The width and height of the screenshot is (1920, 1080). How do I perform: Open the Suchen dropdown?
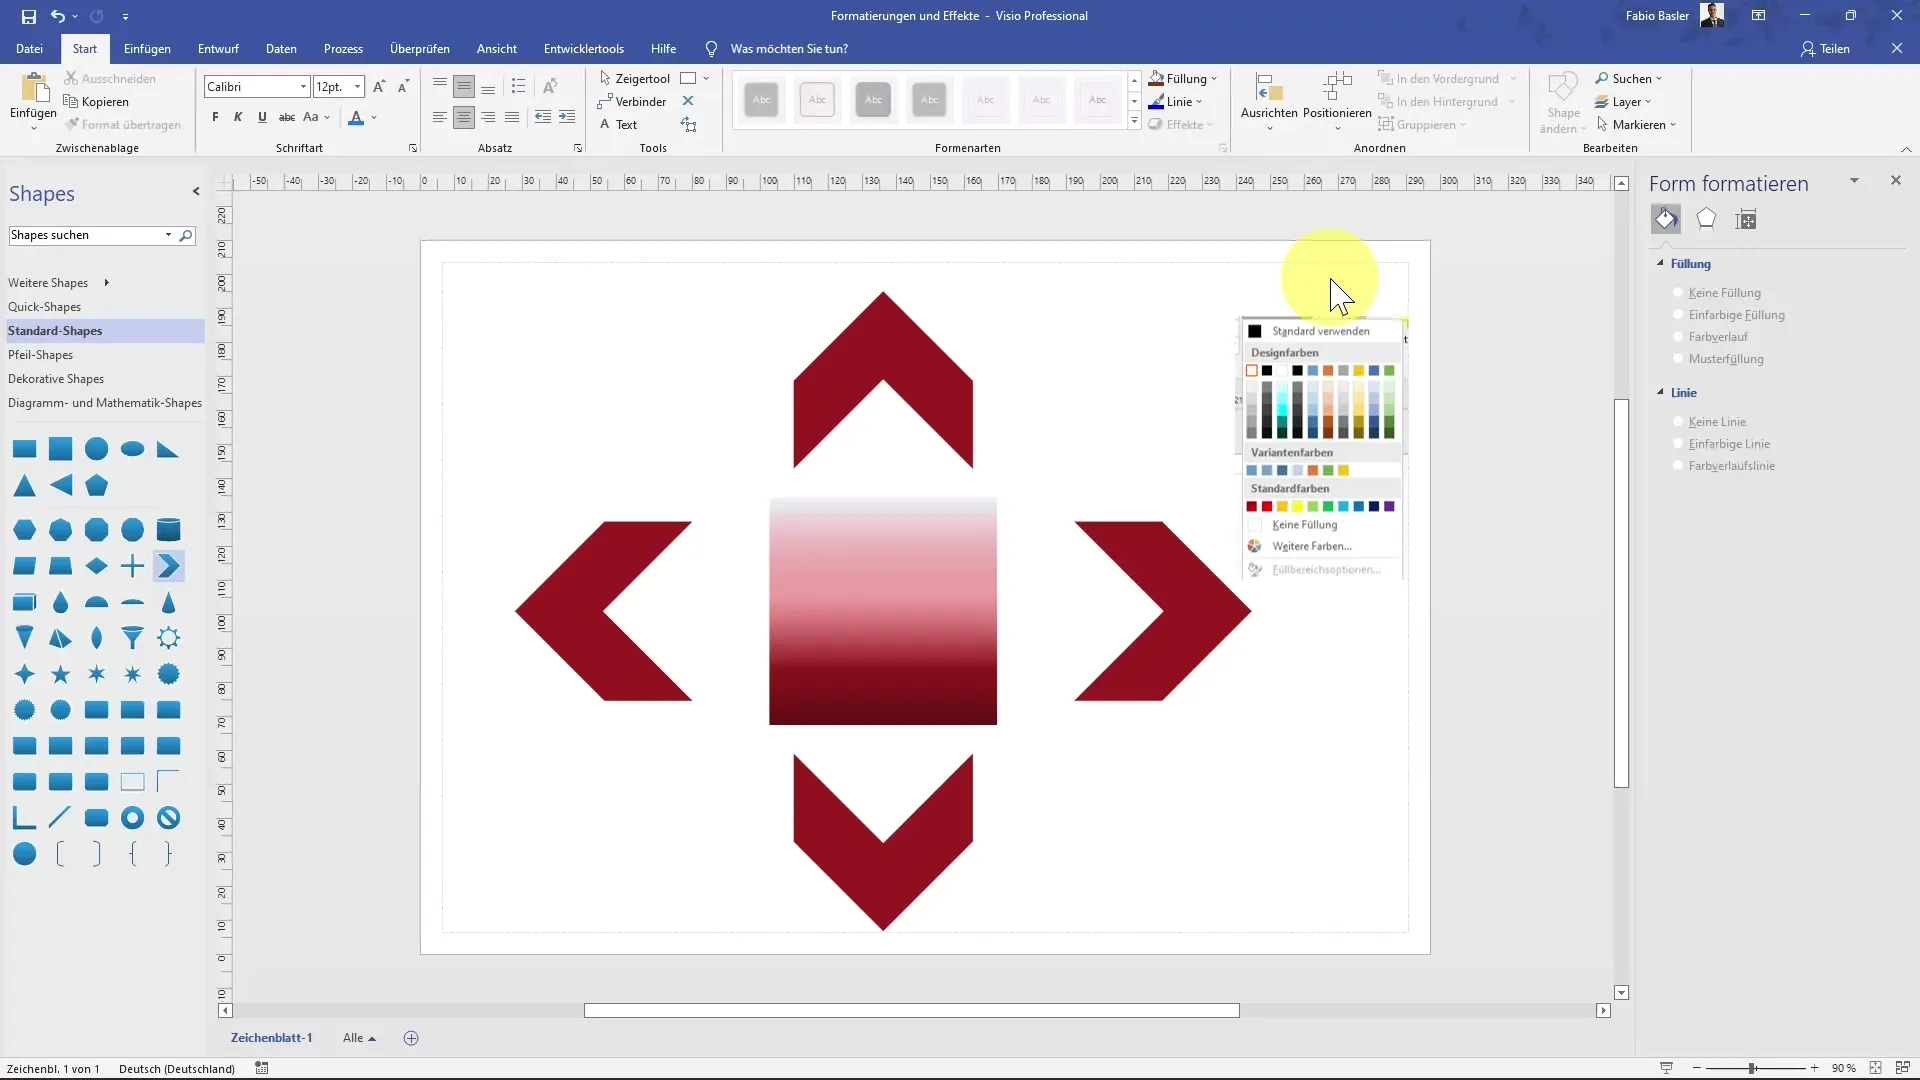click(x=1629, y=78)
